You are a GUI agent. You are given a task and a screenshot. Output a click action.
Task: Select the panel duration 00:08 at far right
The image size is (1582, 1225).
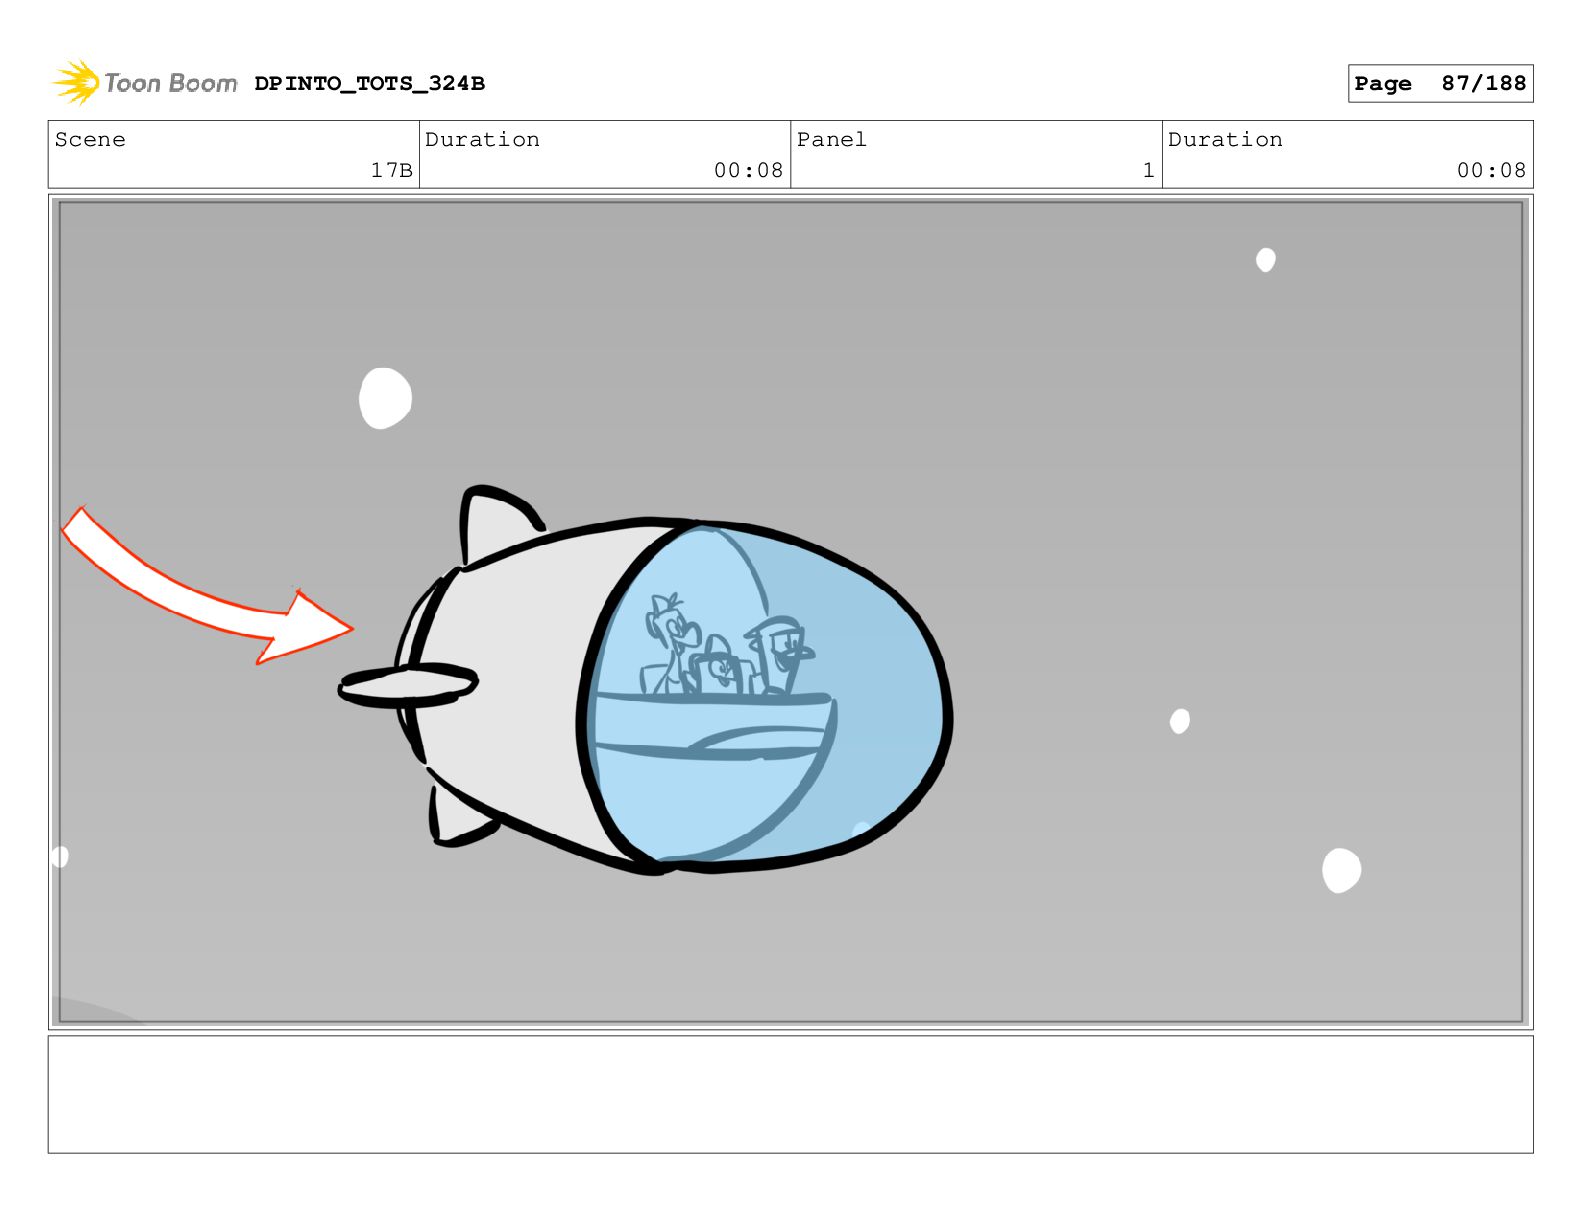pyautogui.click(x=1491, y=171)
